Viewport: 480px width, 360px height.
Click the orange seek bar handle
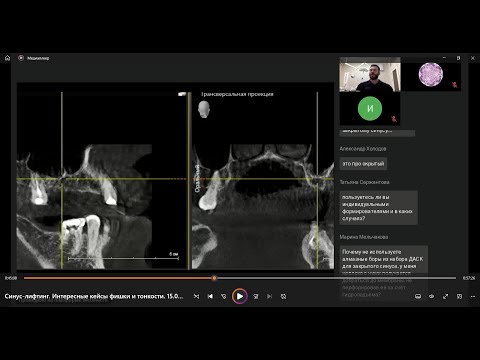click(x=214, y=278)
